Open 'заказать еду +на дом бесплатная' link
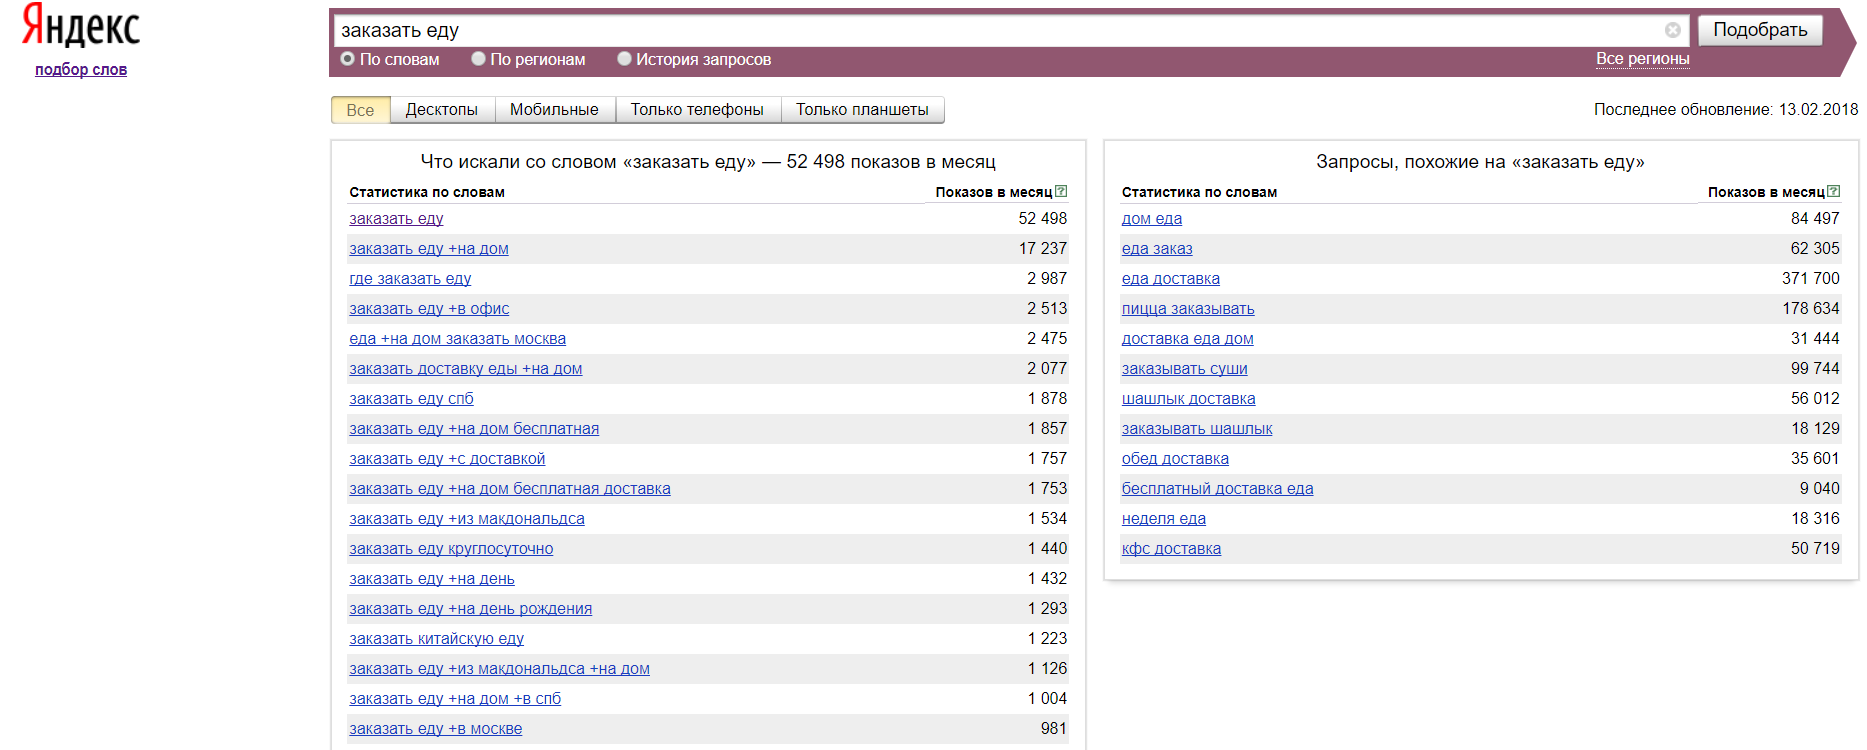Viewport: 1867px width, 750px height. tap(474, 429)
